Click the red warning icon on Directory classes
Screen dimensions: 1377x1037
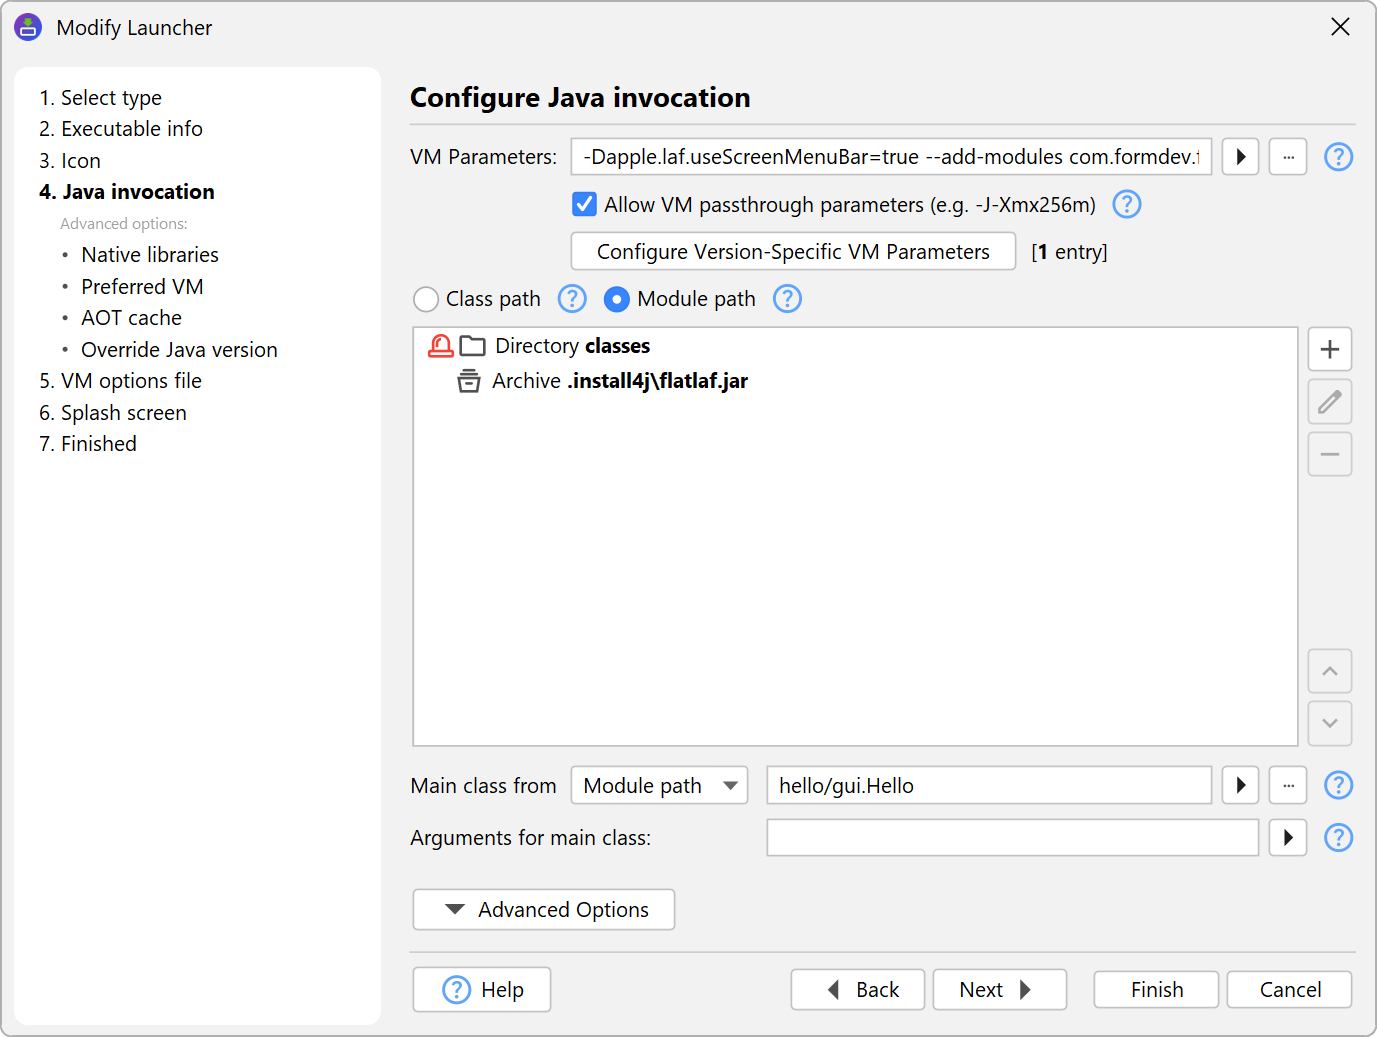441,346
